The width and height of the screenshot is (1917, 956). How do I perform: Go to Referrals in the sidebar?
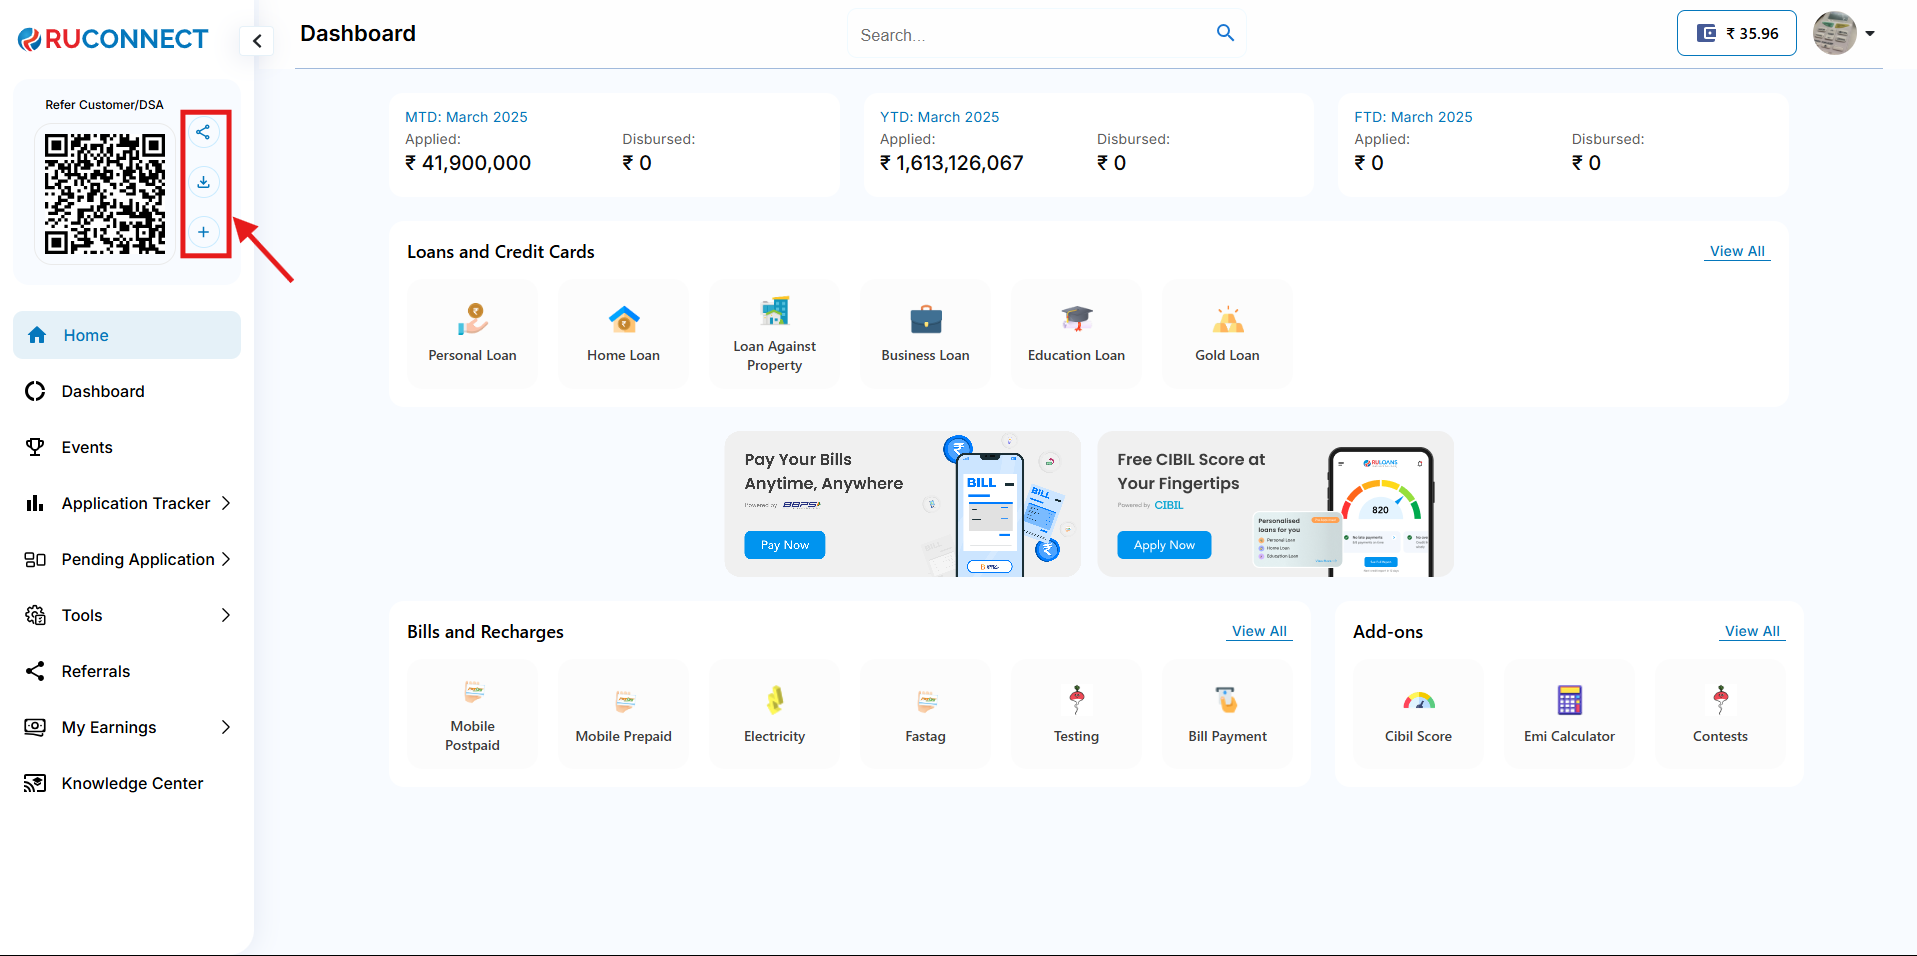tap(96, 671)
